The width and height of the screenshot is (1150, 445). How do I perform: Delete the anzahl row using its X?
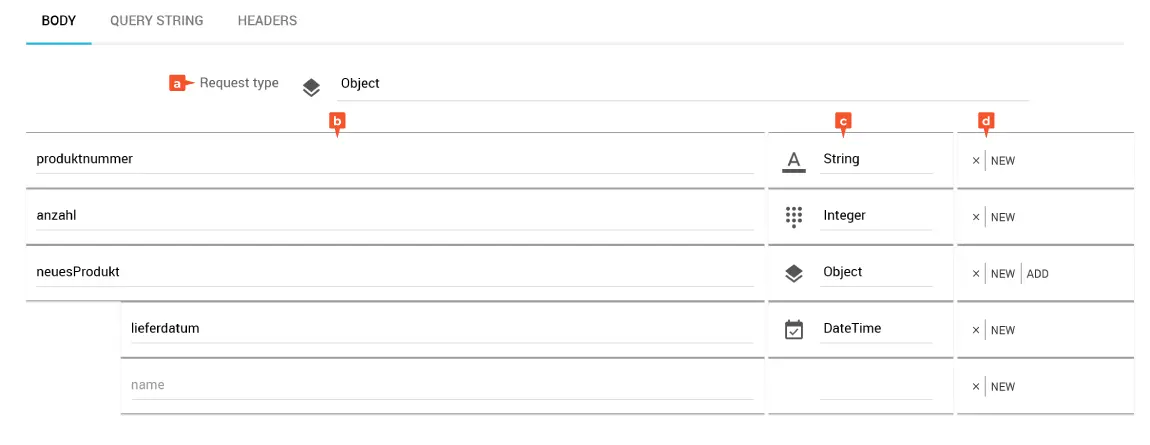point(976,217)
